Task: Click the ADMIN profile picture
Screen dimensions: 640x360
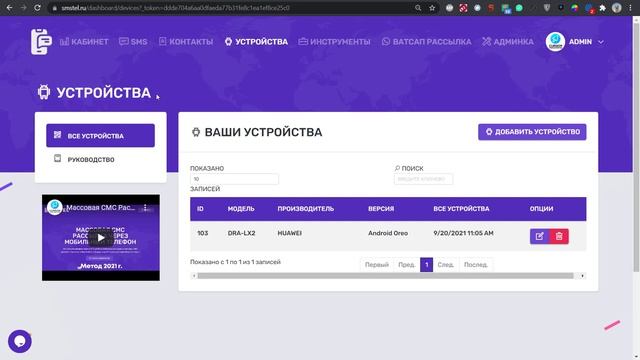Action: (555, 42)
